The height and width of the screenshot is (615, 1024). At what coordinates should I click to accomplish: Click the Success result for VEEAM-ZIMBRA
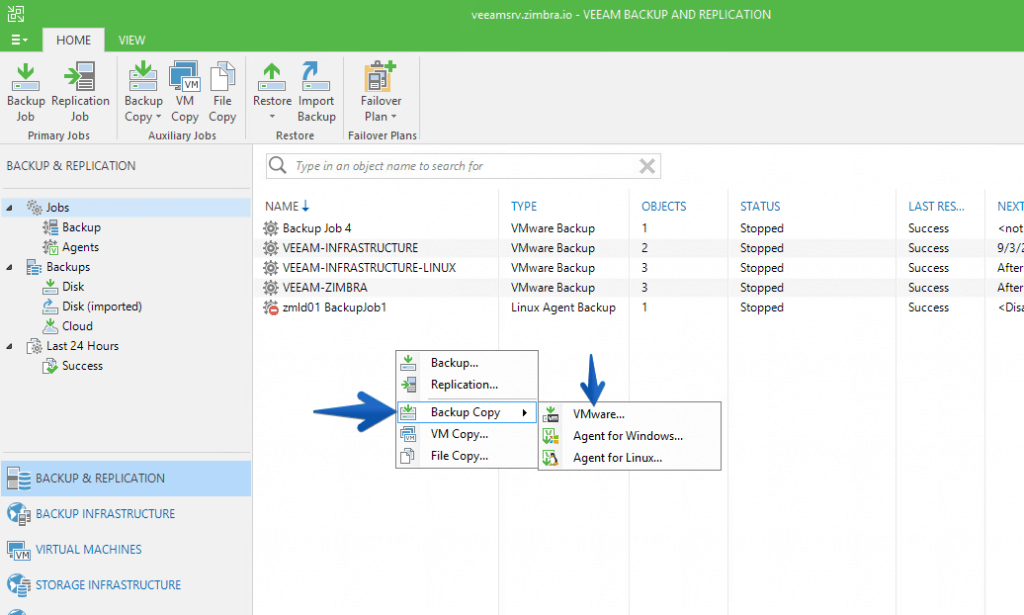click(928, 287)
